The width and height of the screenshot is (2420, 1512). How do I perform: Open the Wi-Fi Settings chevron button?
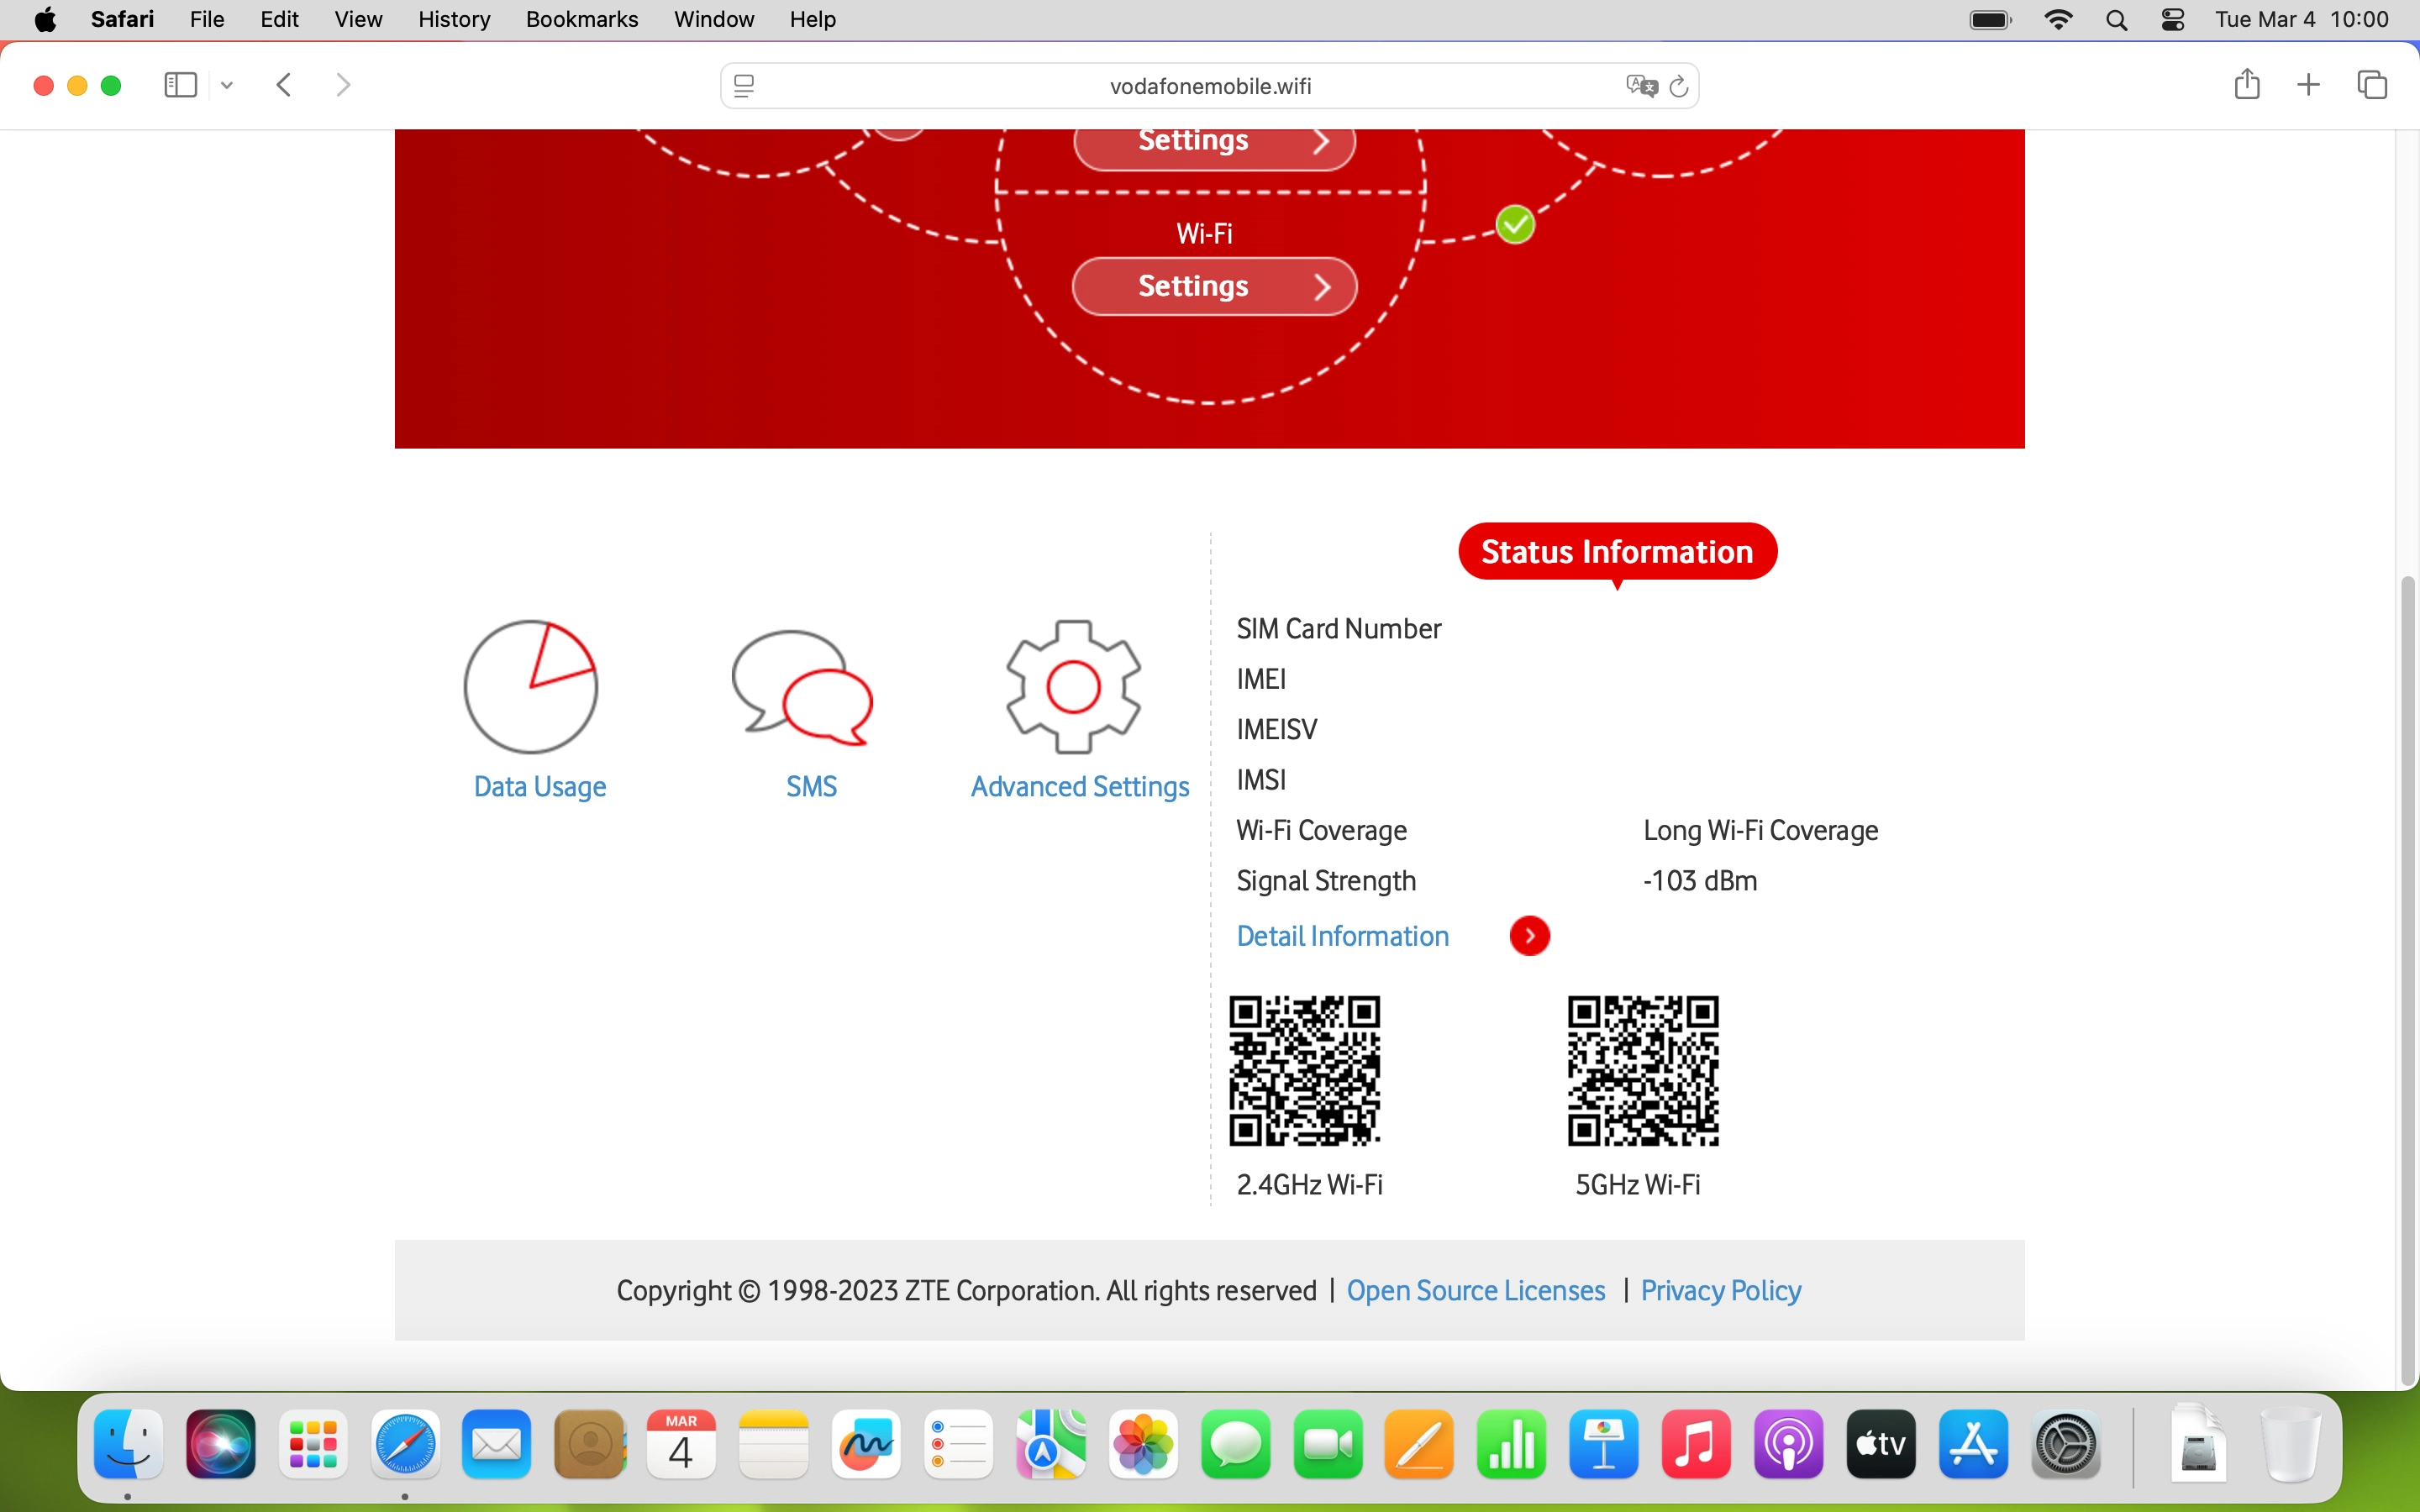point(1214,287)
